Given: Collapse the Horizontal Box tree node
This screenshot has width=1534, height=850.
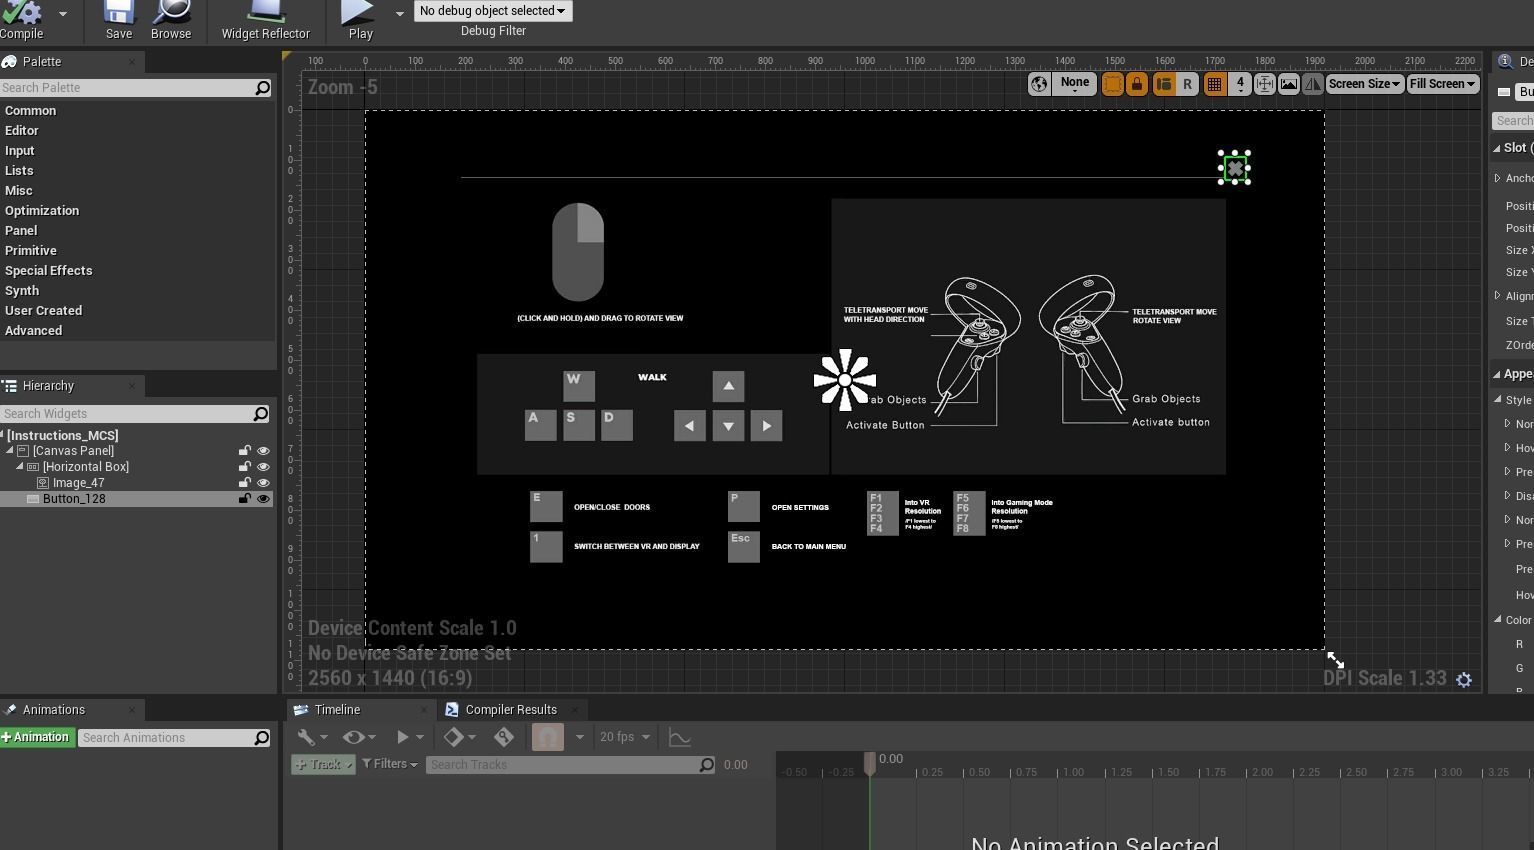Looking at the screenshot, I should (x=20, y=467).
